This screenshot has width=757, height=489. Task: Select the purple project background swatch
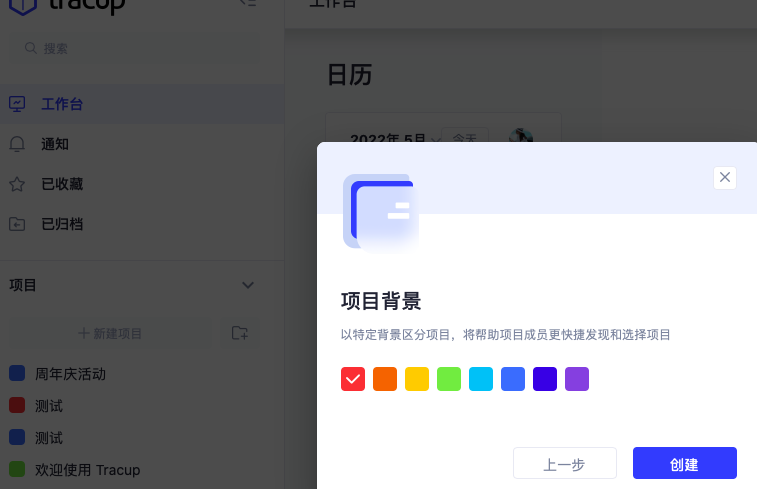click(577, 379)
